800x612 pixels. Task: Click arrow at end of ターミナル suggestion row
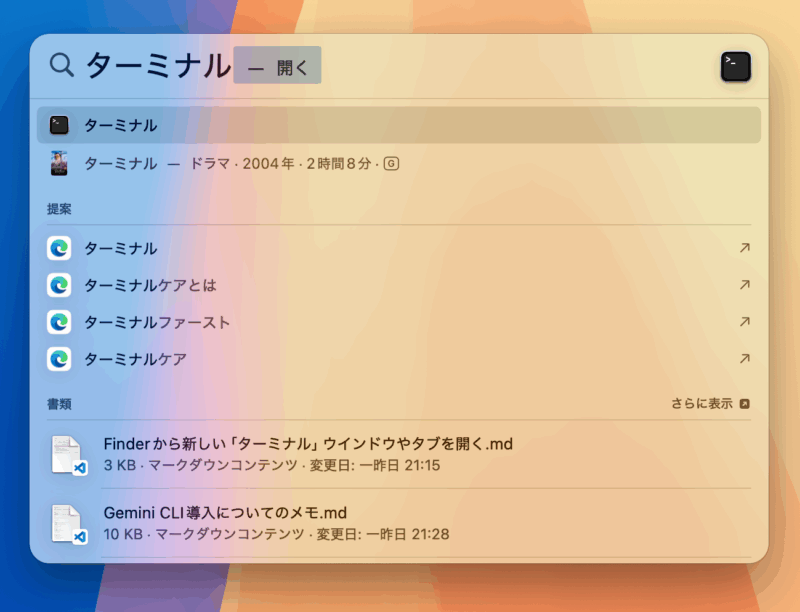[744, 248]
